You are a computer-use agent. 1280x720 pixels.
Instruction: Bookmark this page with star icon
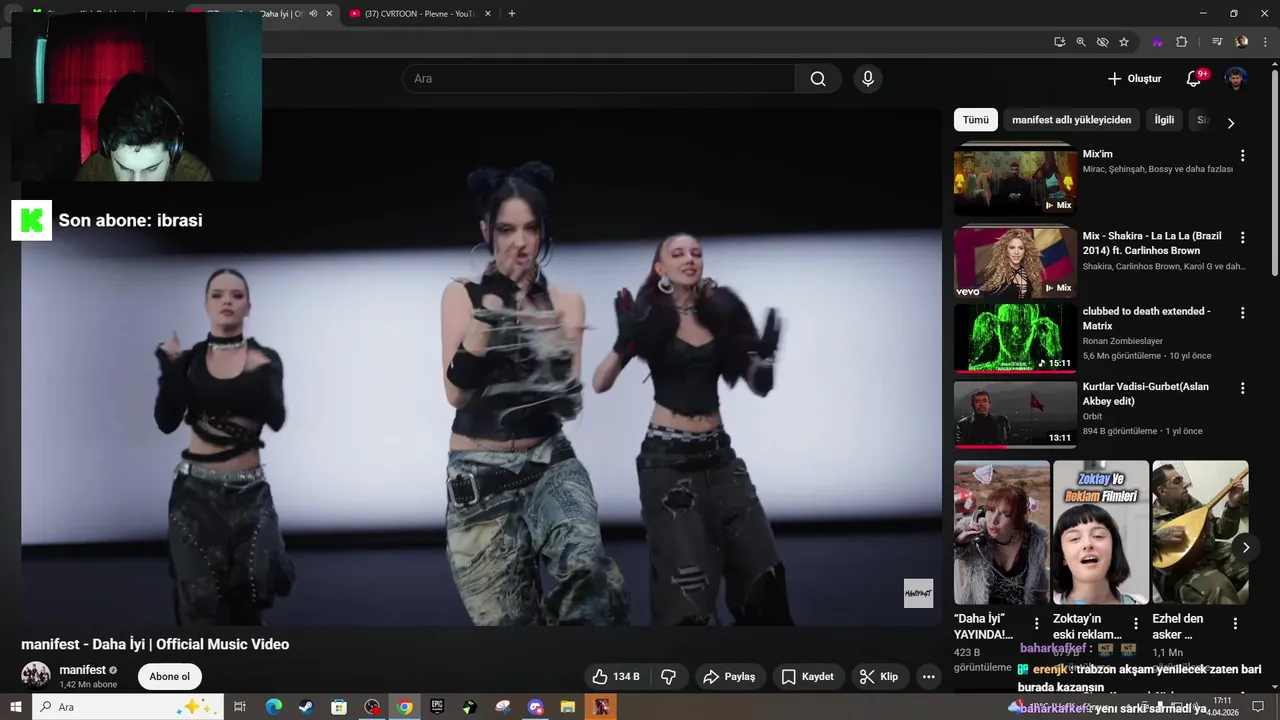point(1124,42)
